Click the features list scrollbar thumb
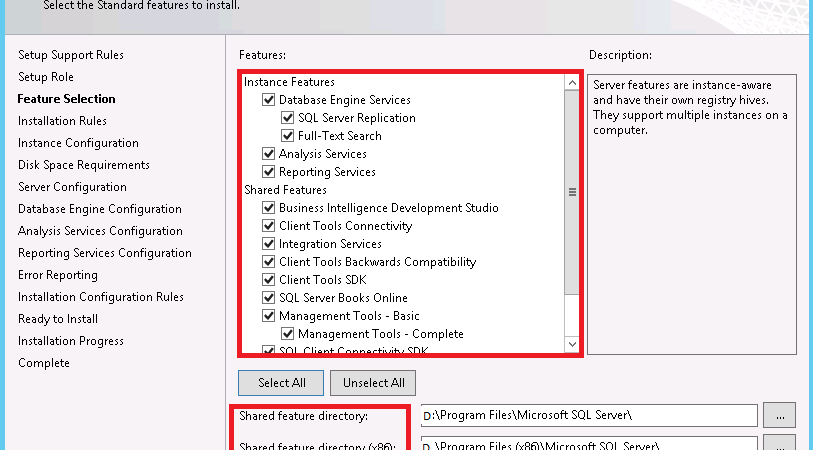The image size is (813, 450). coord(572,192)
